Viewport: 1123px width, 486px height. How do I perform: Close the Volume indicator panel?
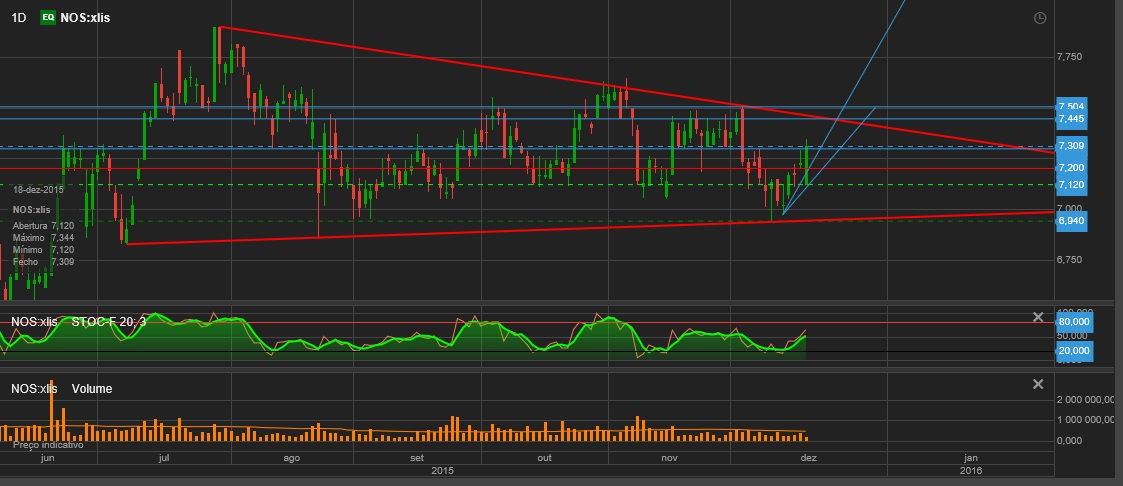point(1038,384)
